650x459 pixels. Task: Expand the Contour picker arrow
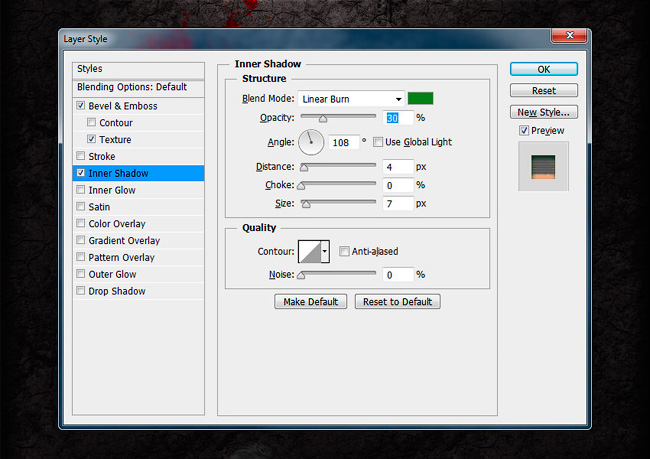(x=325, y=251)
